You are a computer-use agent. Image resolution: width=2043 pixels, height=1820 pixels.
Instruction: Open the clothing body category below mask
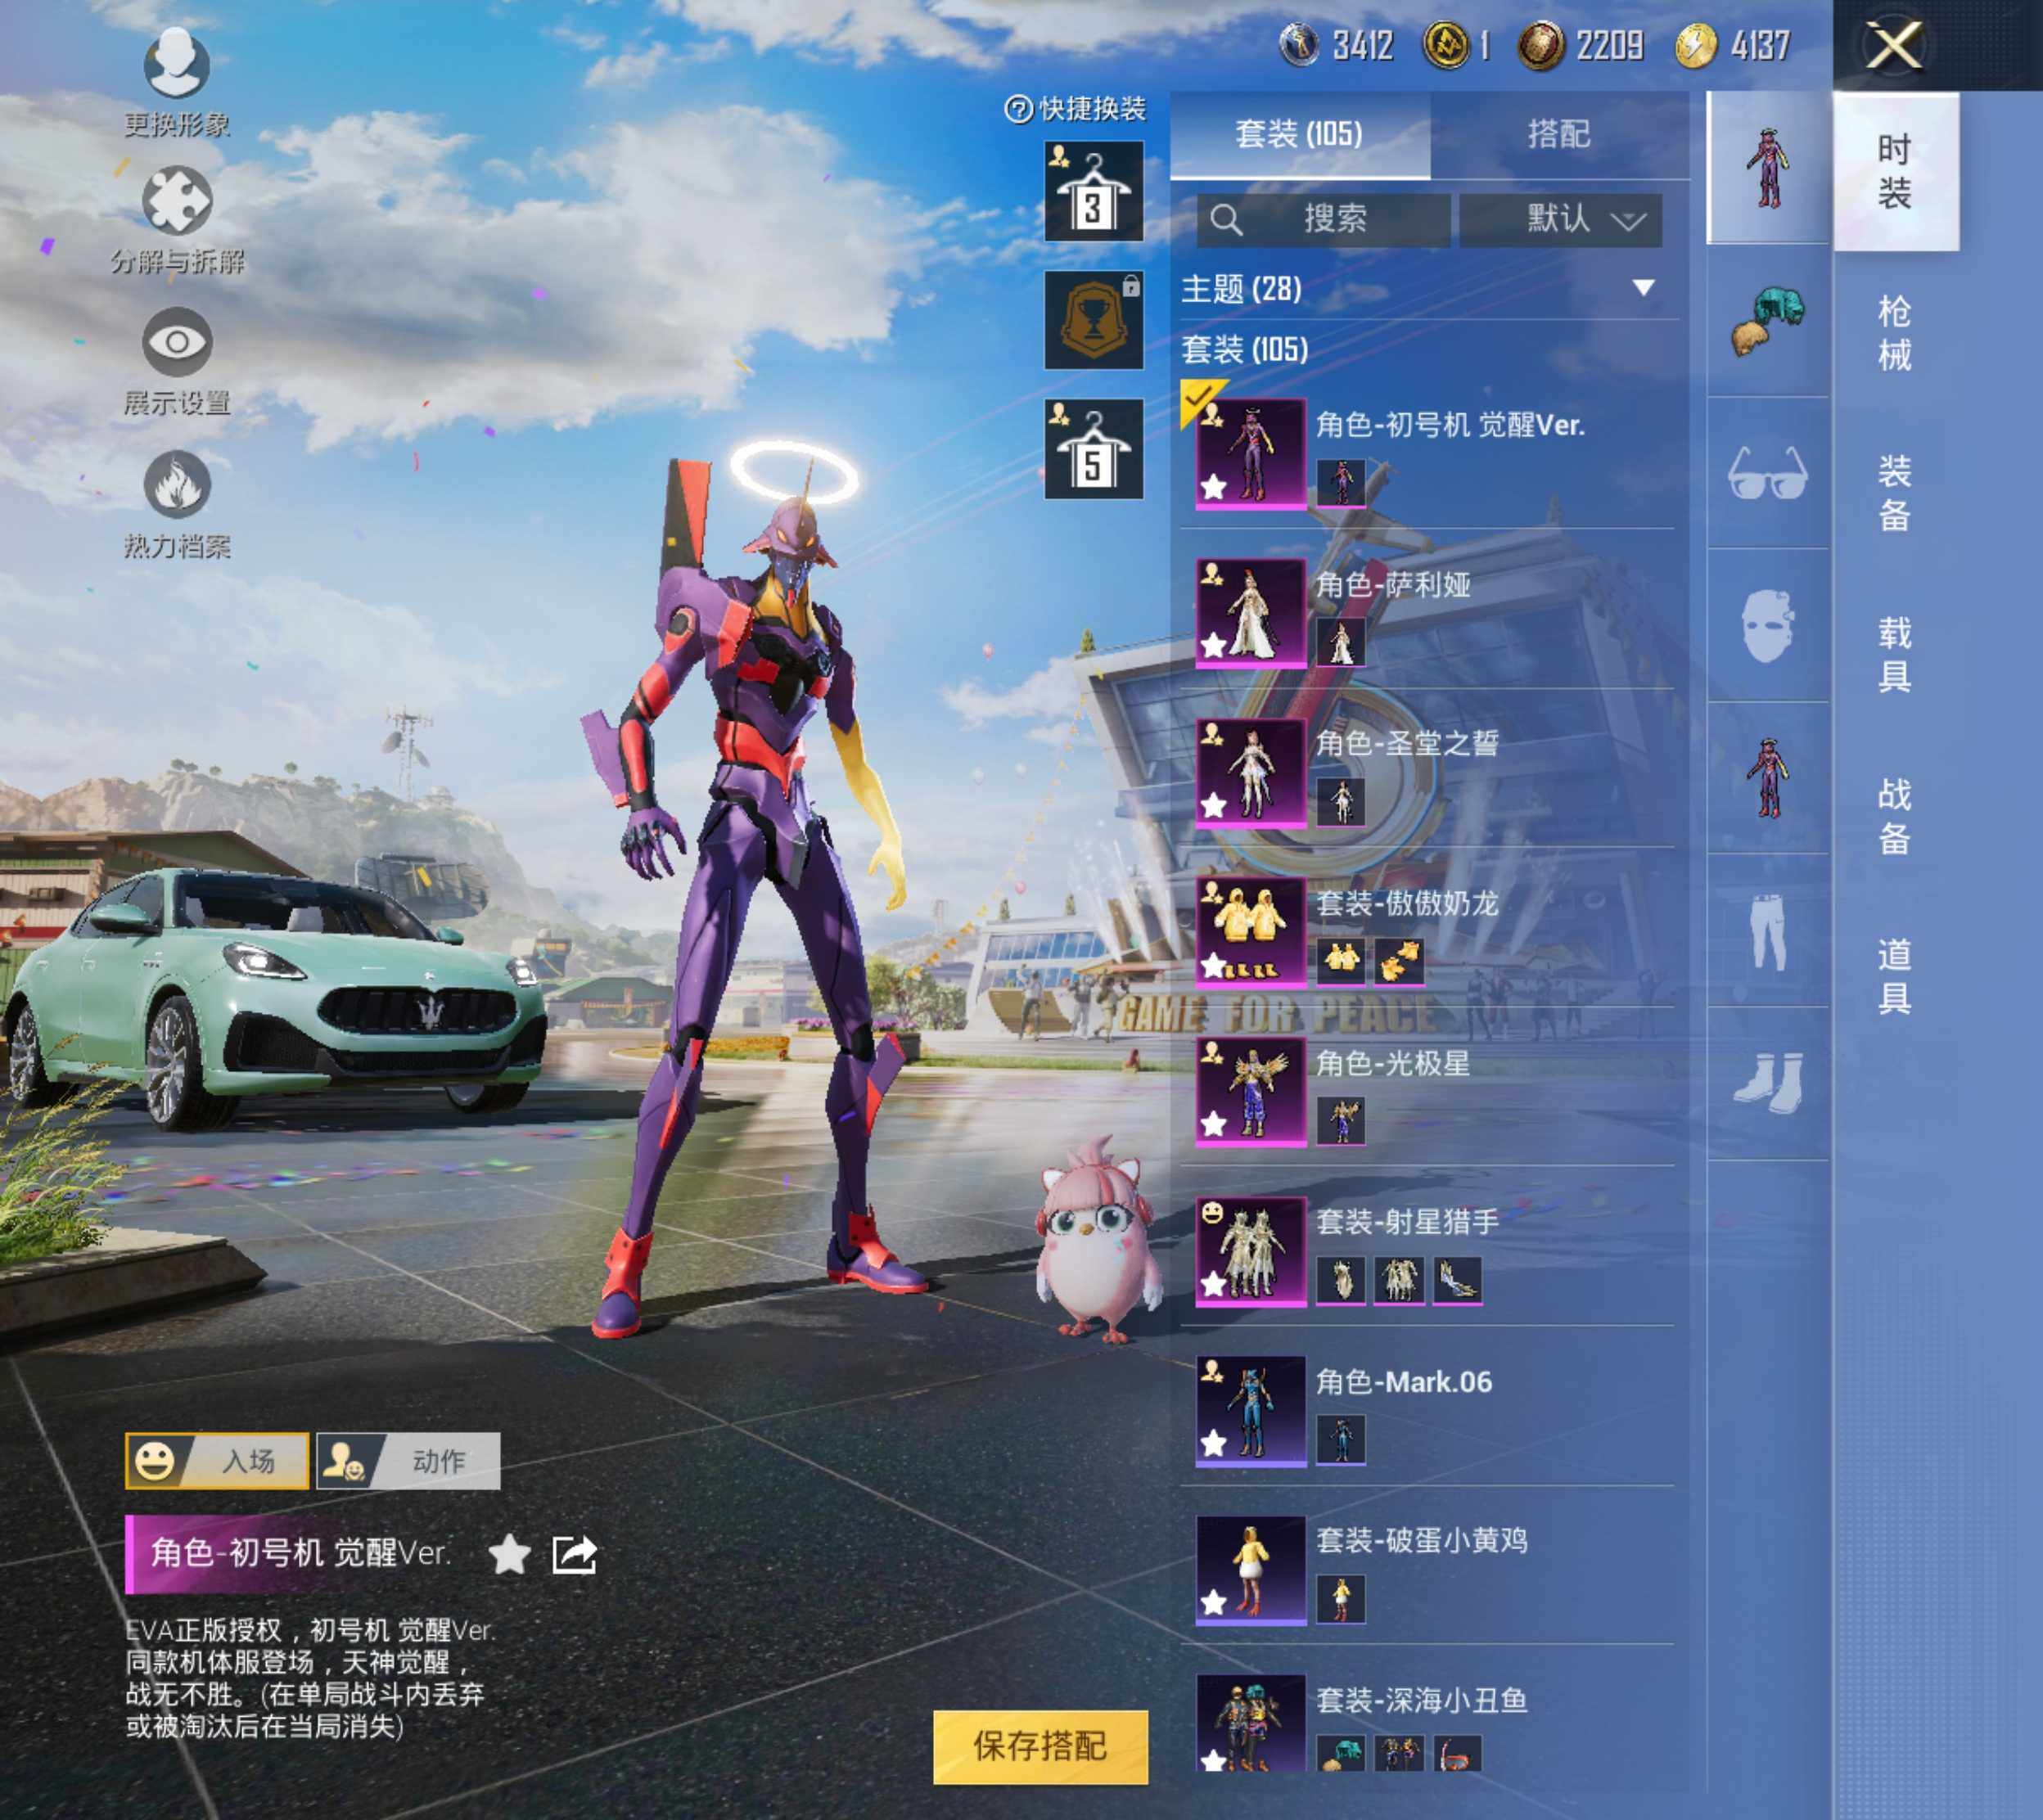[x=1768, y=778]
